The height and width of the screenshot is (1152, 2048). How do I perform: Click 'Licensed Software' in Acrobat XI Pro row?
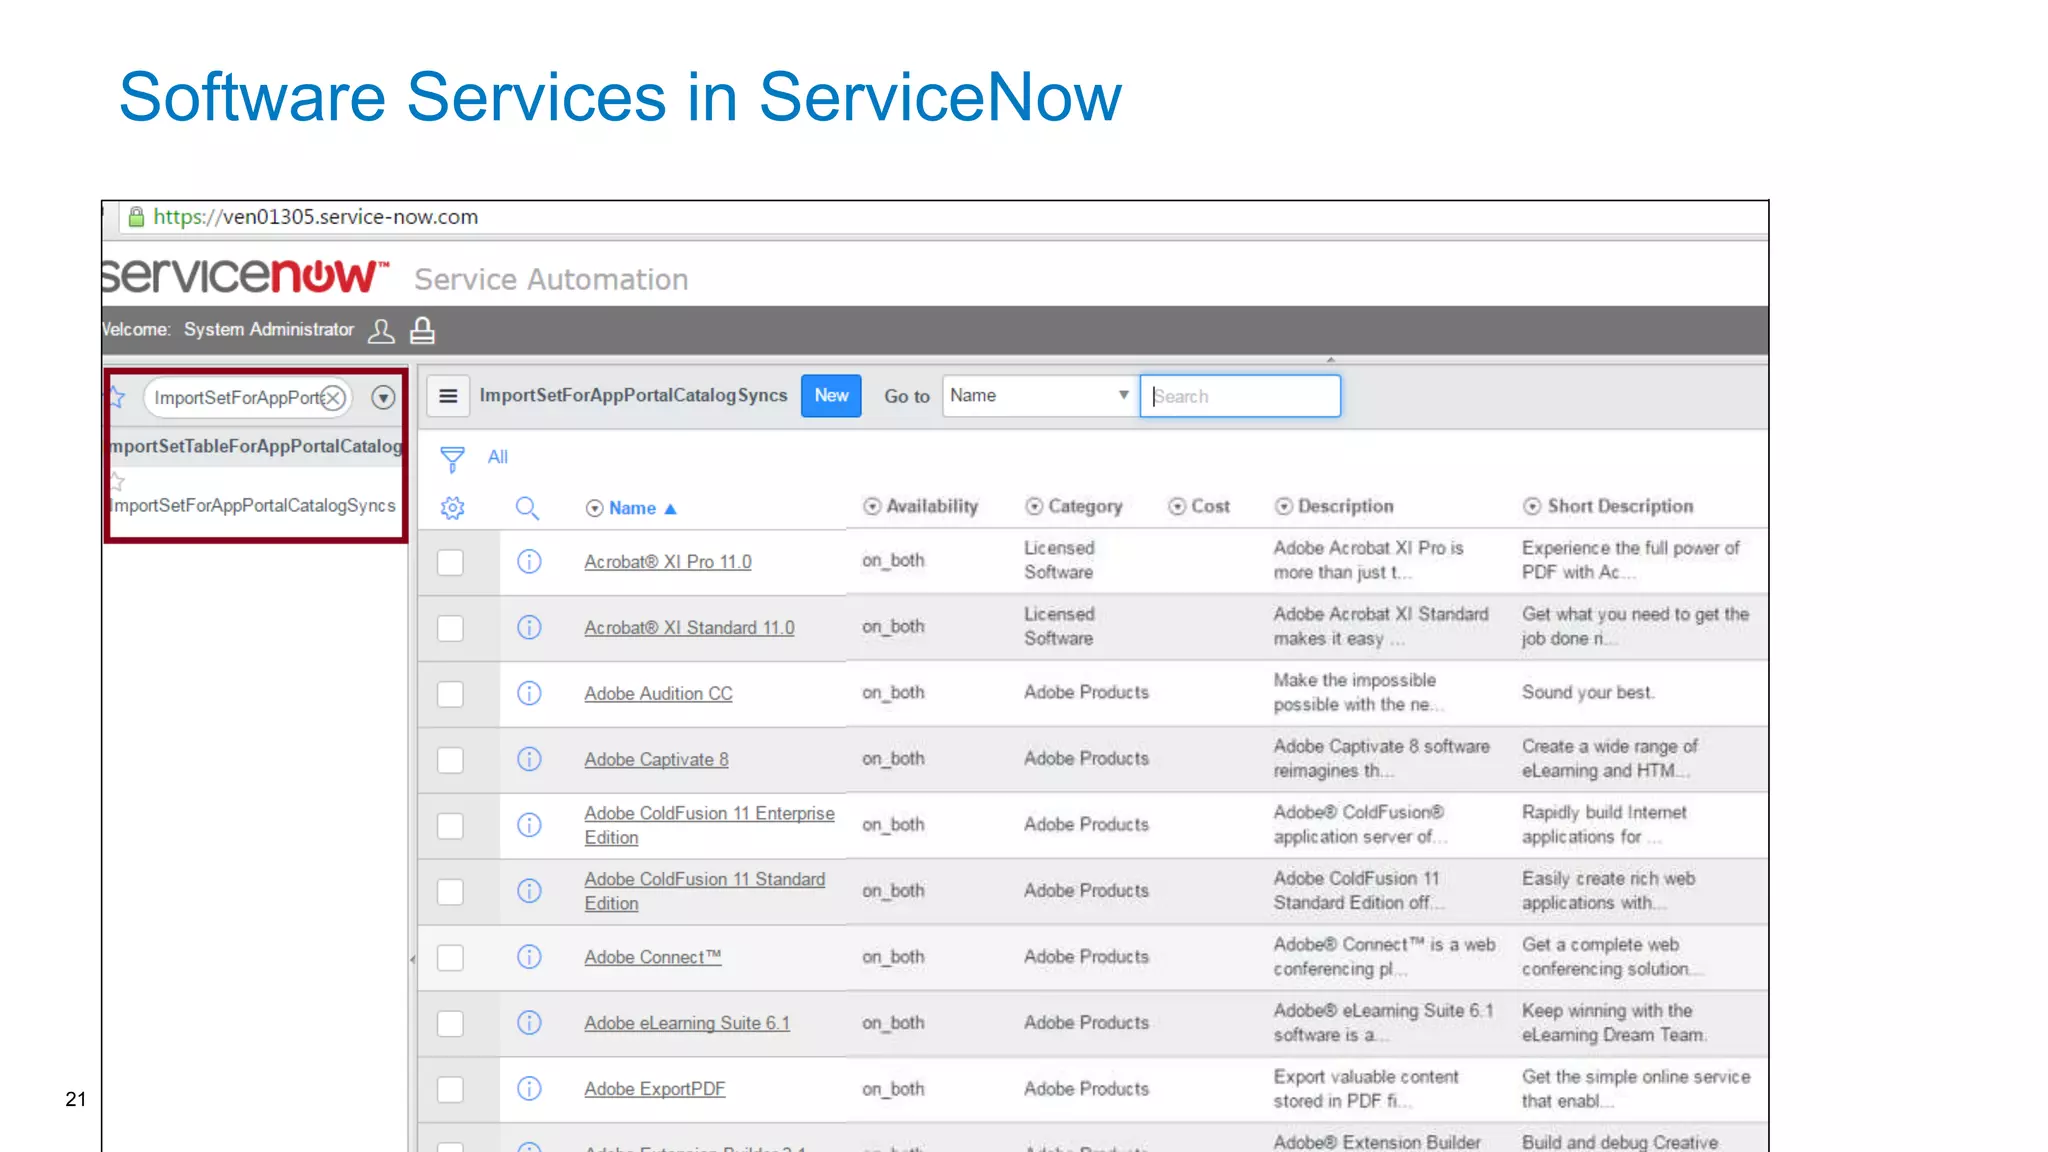1059,560
